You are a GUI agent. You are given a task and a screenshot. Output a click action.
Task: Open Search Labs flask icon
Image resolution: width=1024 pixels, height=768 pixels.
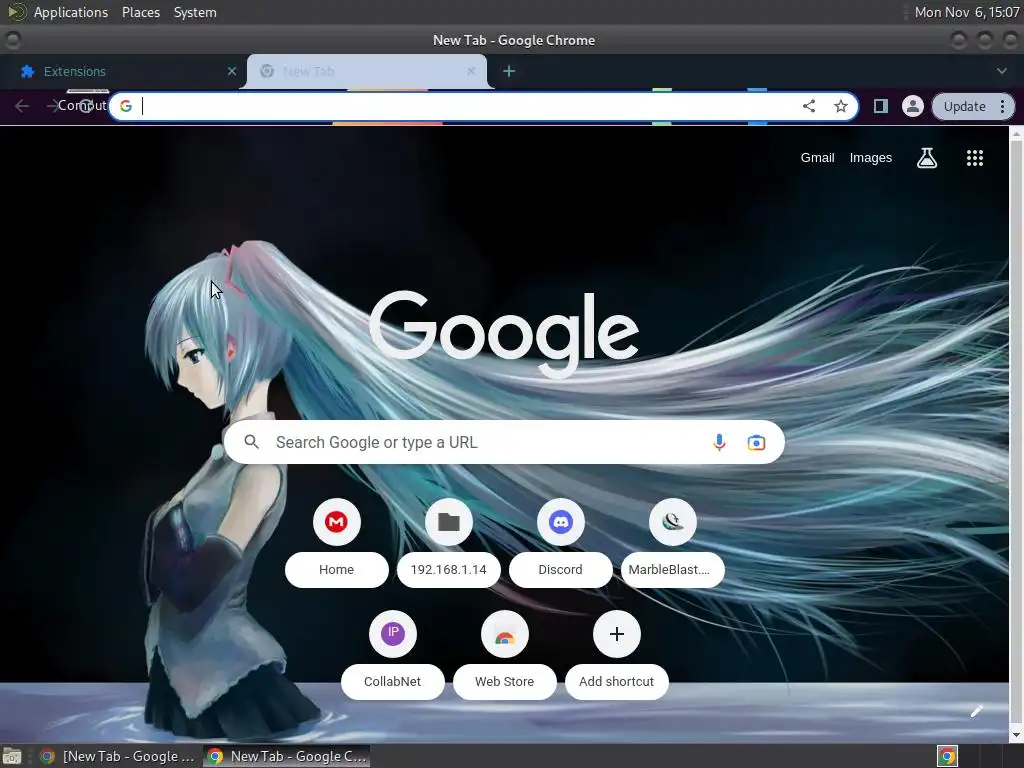pyautogui.click(x=927, y=157)
